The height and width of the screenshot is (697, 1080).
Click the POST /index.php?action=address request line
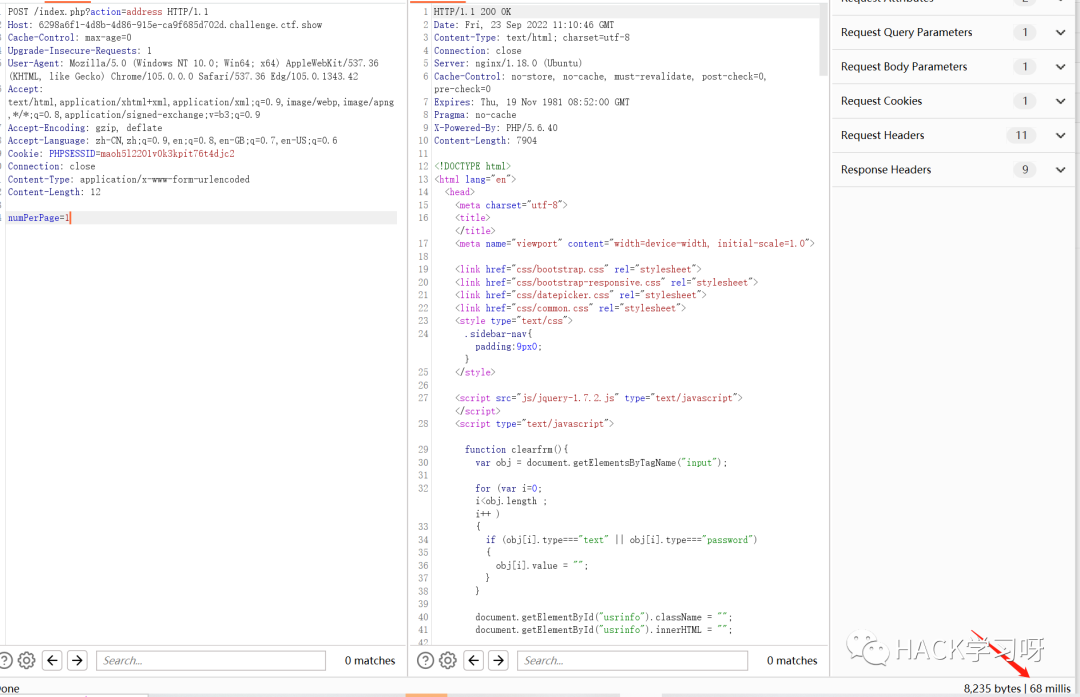click(x=108, y=12)
